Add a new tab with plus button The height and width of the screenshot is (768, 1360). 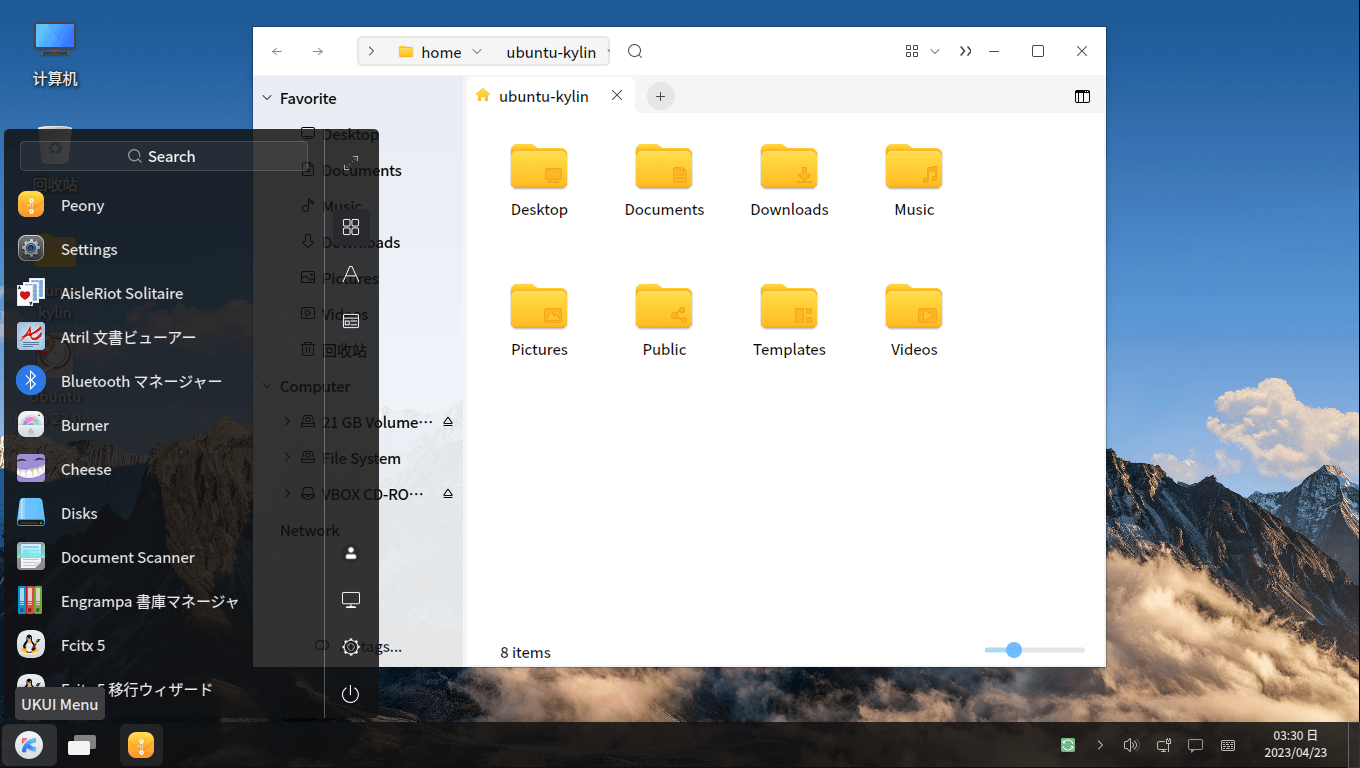(660, 97)
